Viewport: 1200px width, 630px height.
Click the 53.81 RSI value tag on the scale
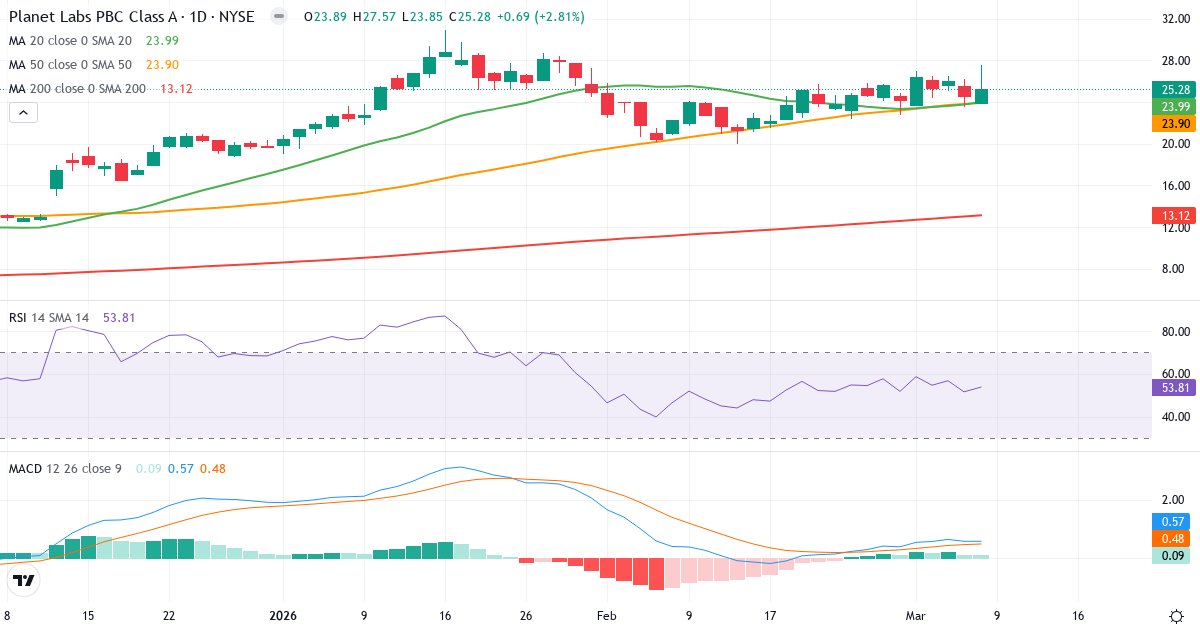(1172, 386)
